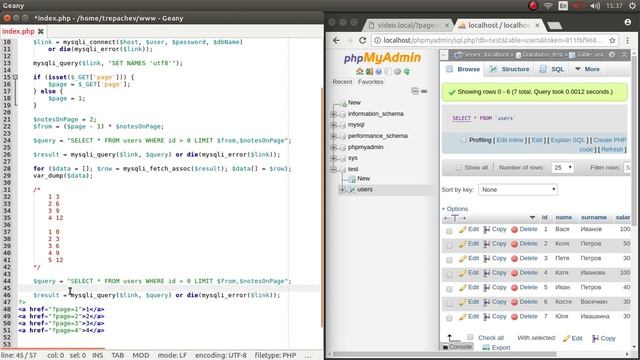Tick the Show all checkbox
The image size is (640, 360).
click(458, 167)
